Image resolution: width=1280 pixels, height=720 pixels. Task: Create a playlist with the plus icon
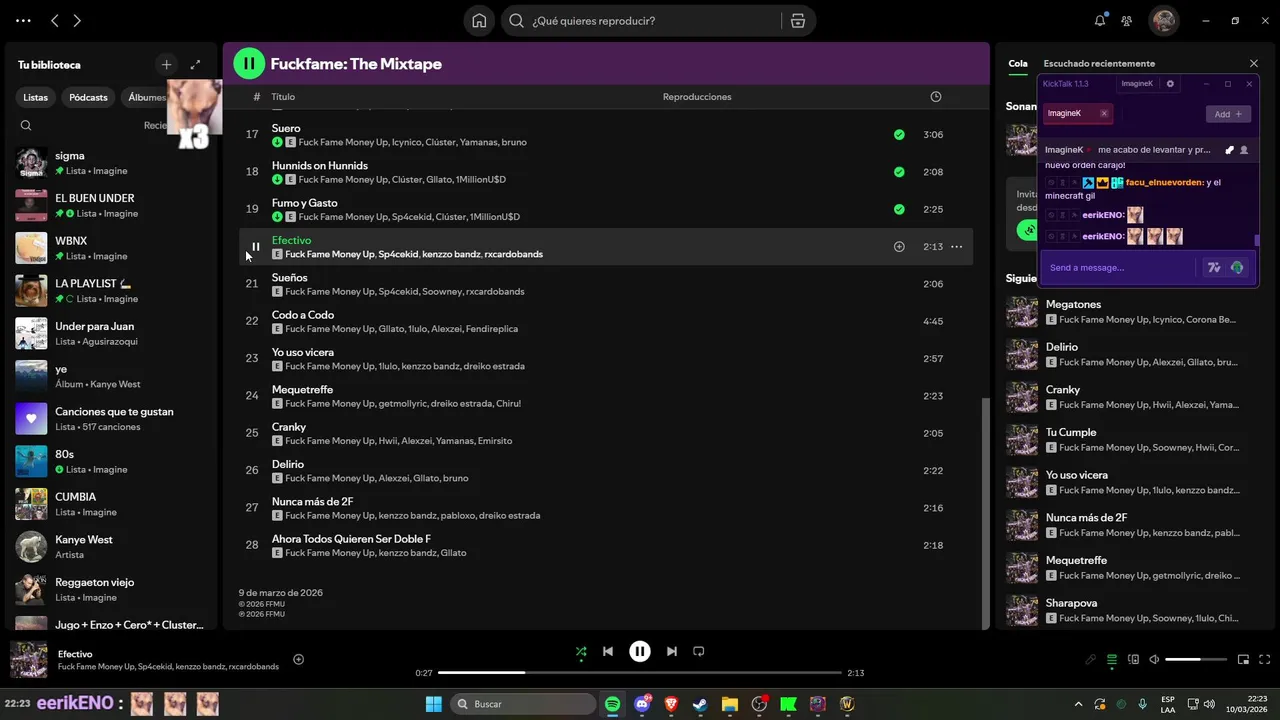pyautogui.click(x=167, y=64)
